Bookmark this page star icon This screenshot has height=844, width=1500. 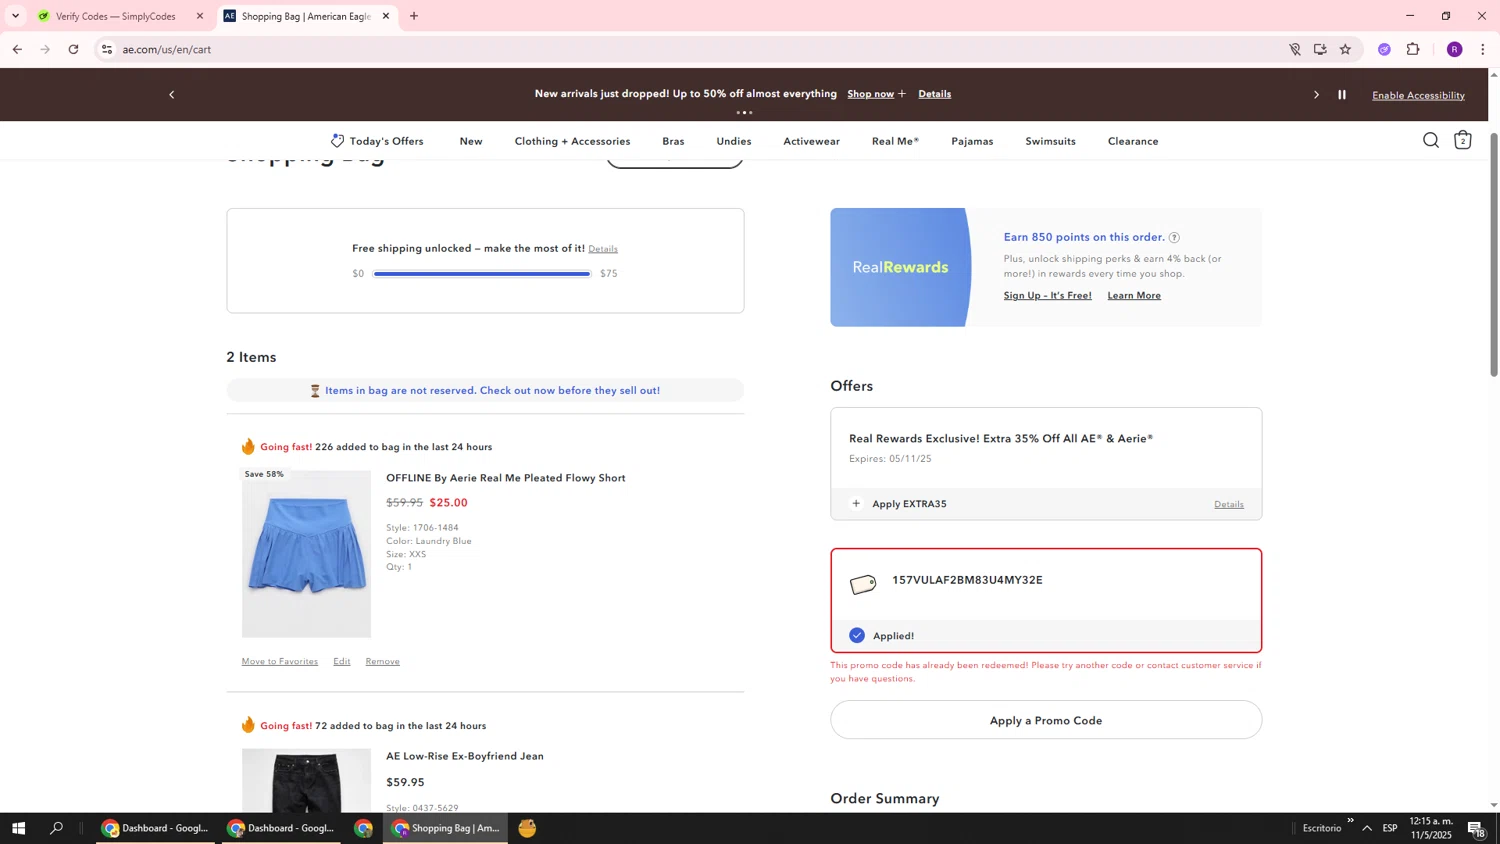[x=1345, y=49]
